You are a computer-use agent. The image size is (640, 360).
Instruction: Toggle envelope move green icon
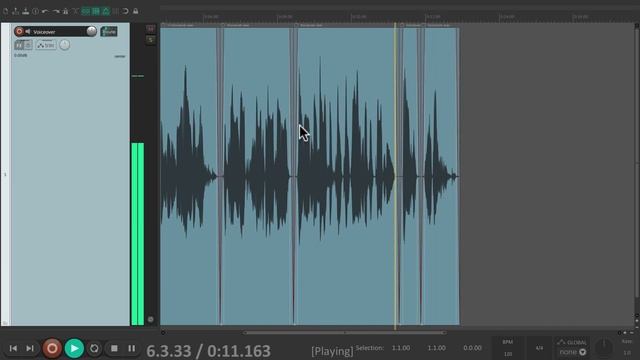pos(106,11)
